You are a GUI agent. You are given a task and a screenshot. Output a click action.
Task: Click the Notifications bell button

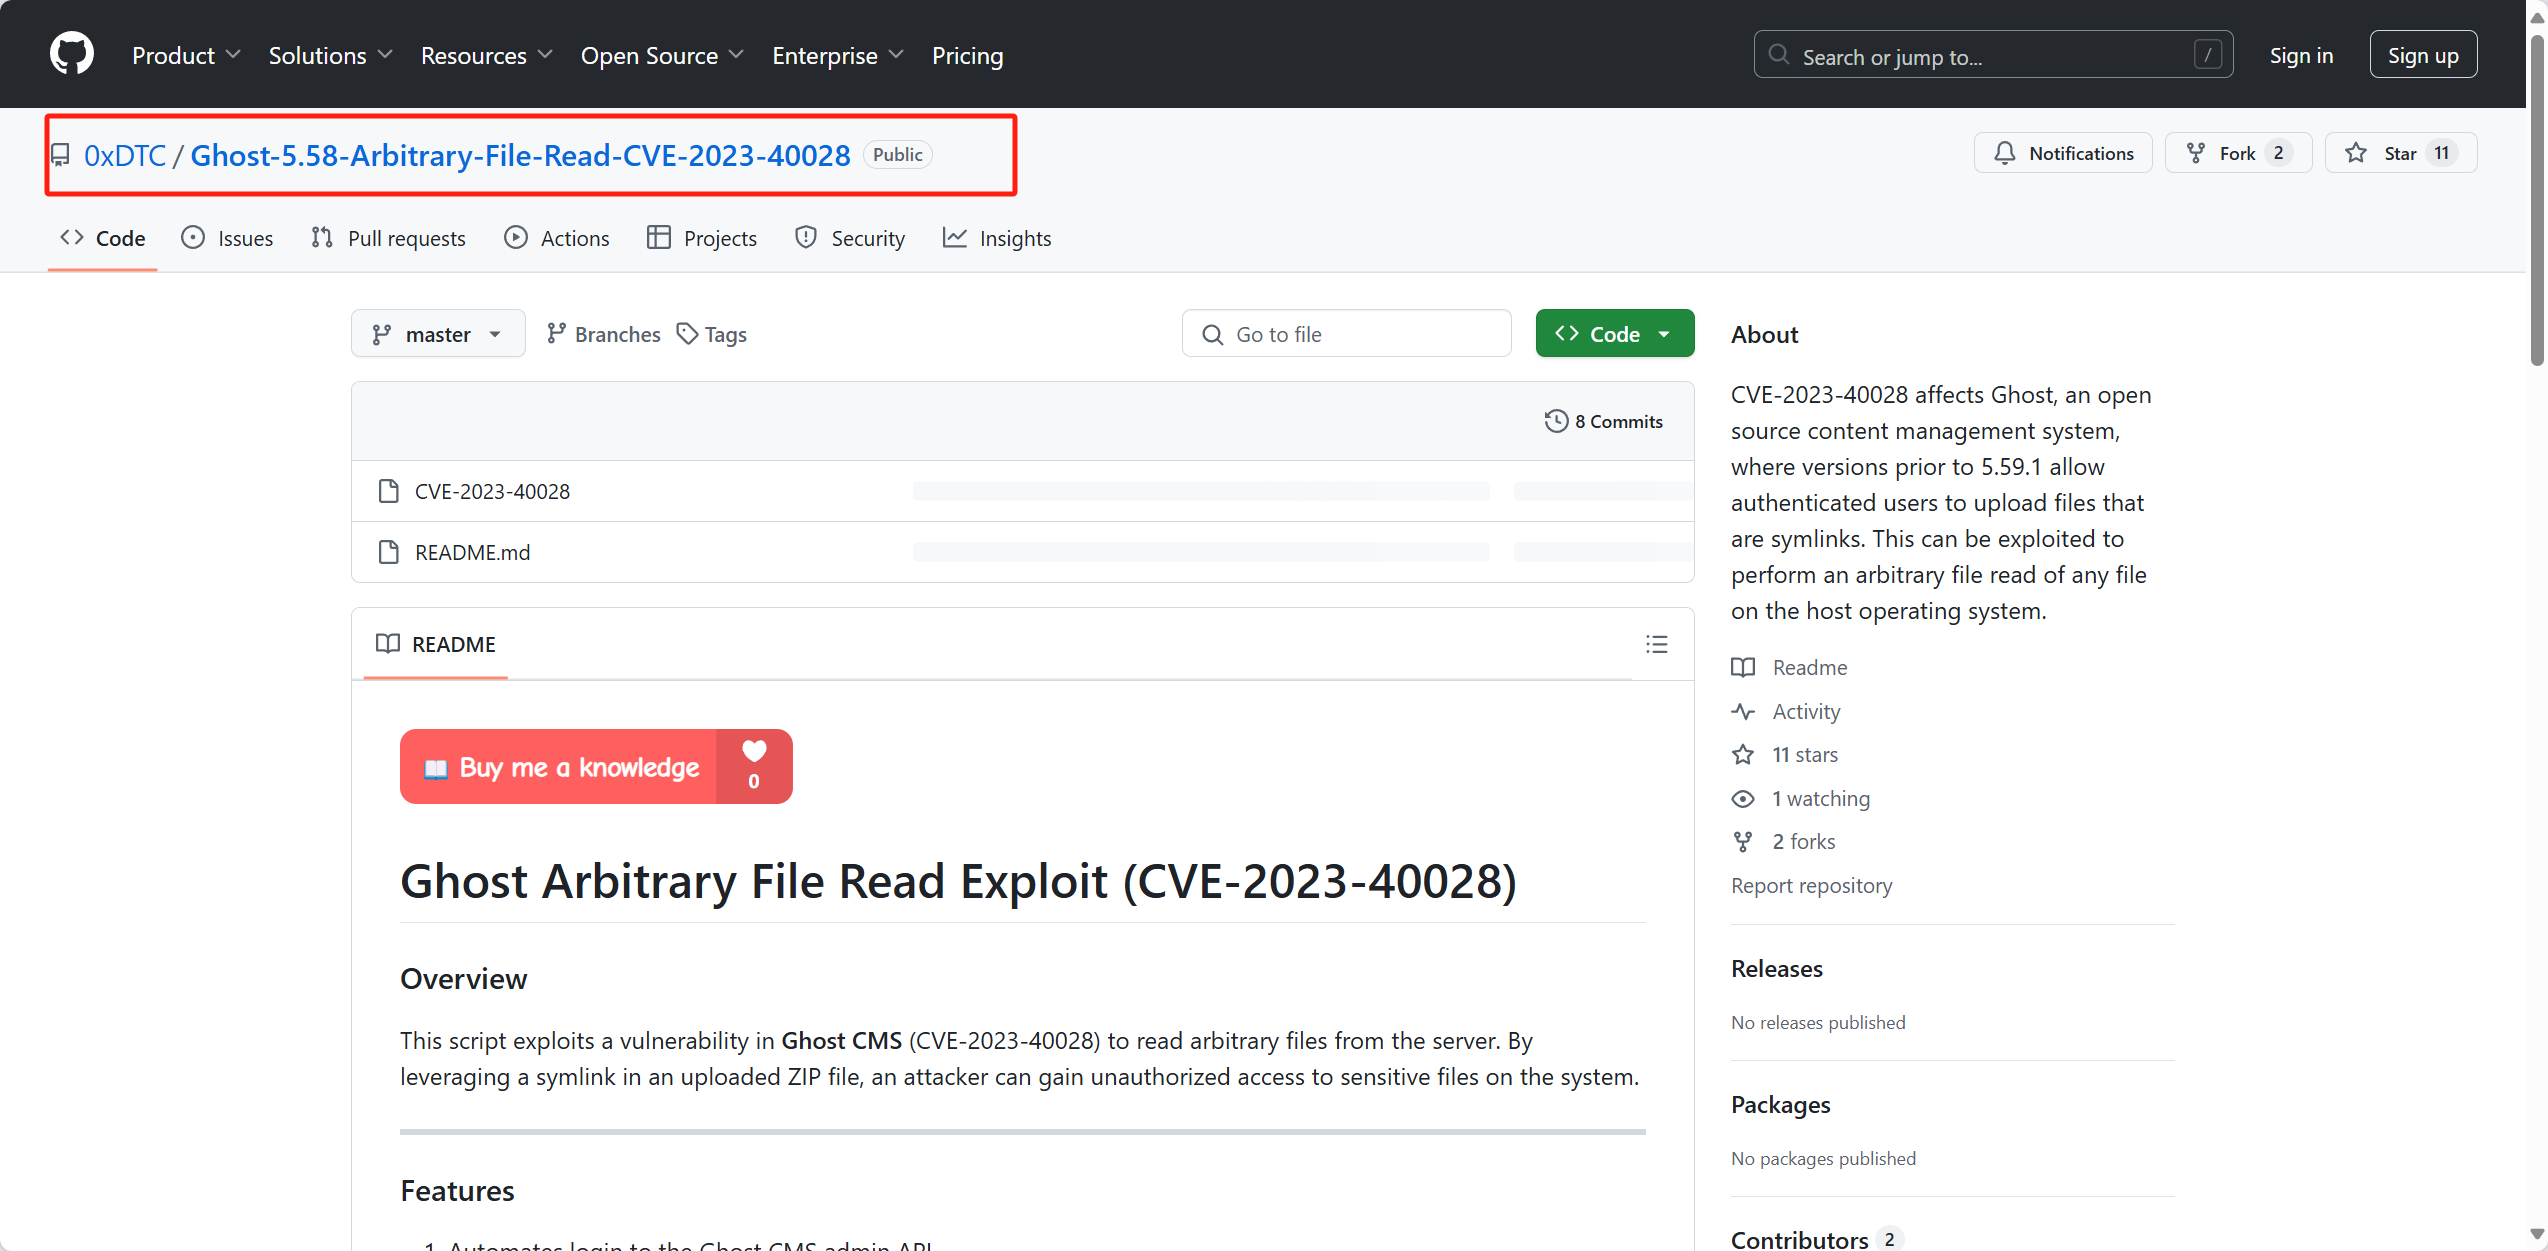pos(2062,153)
